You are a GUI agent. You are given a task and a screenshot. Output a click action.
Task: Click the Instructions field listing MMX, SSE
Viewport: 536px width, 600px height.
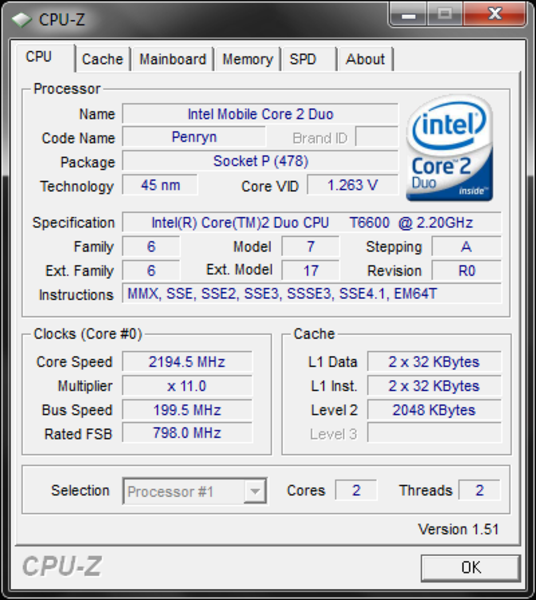point(312,294)
